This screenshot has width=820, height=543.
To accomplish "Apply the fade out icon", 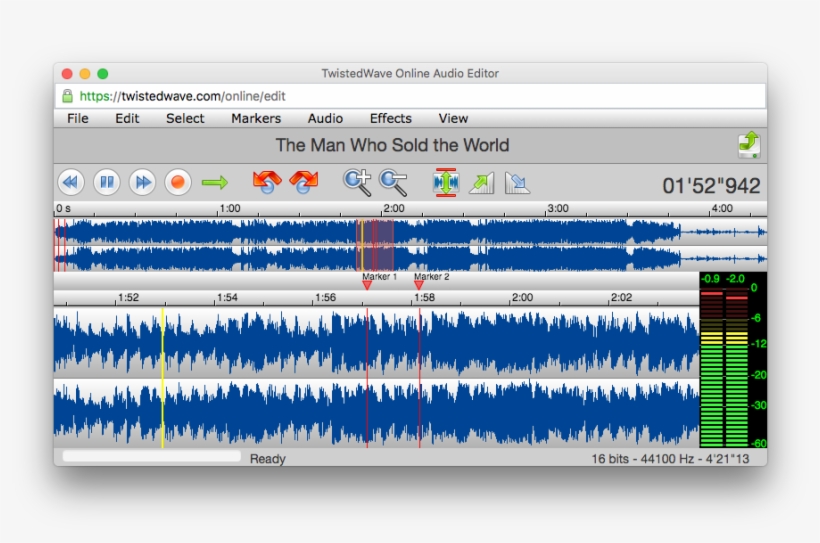I will (x=517, y=183).
